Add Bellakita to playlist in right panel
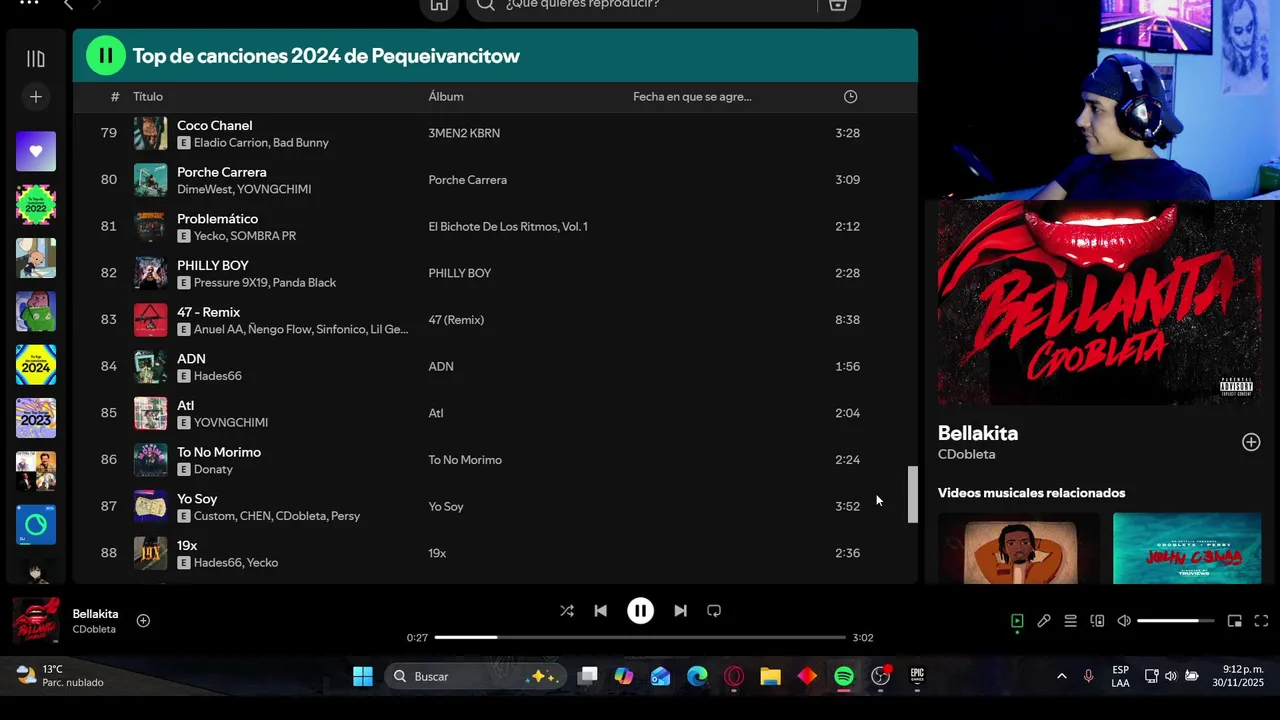 click(x=1251, y=442)
